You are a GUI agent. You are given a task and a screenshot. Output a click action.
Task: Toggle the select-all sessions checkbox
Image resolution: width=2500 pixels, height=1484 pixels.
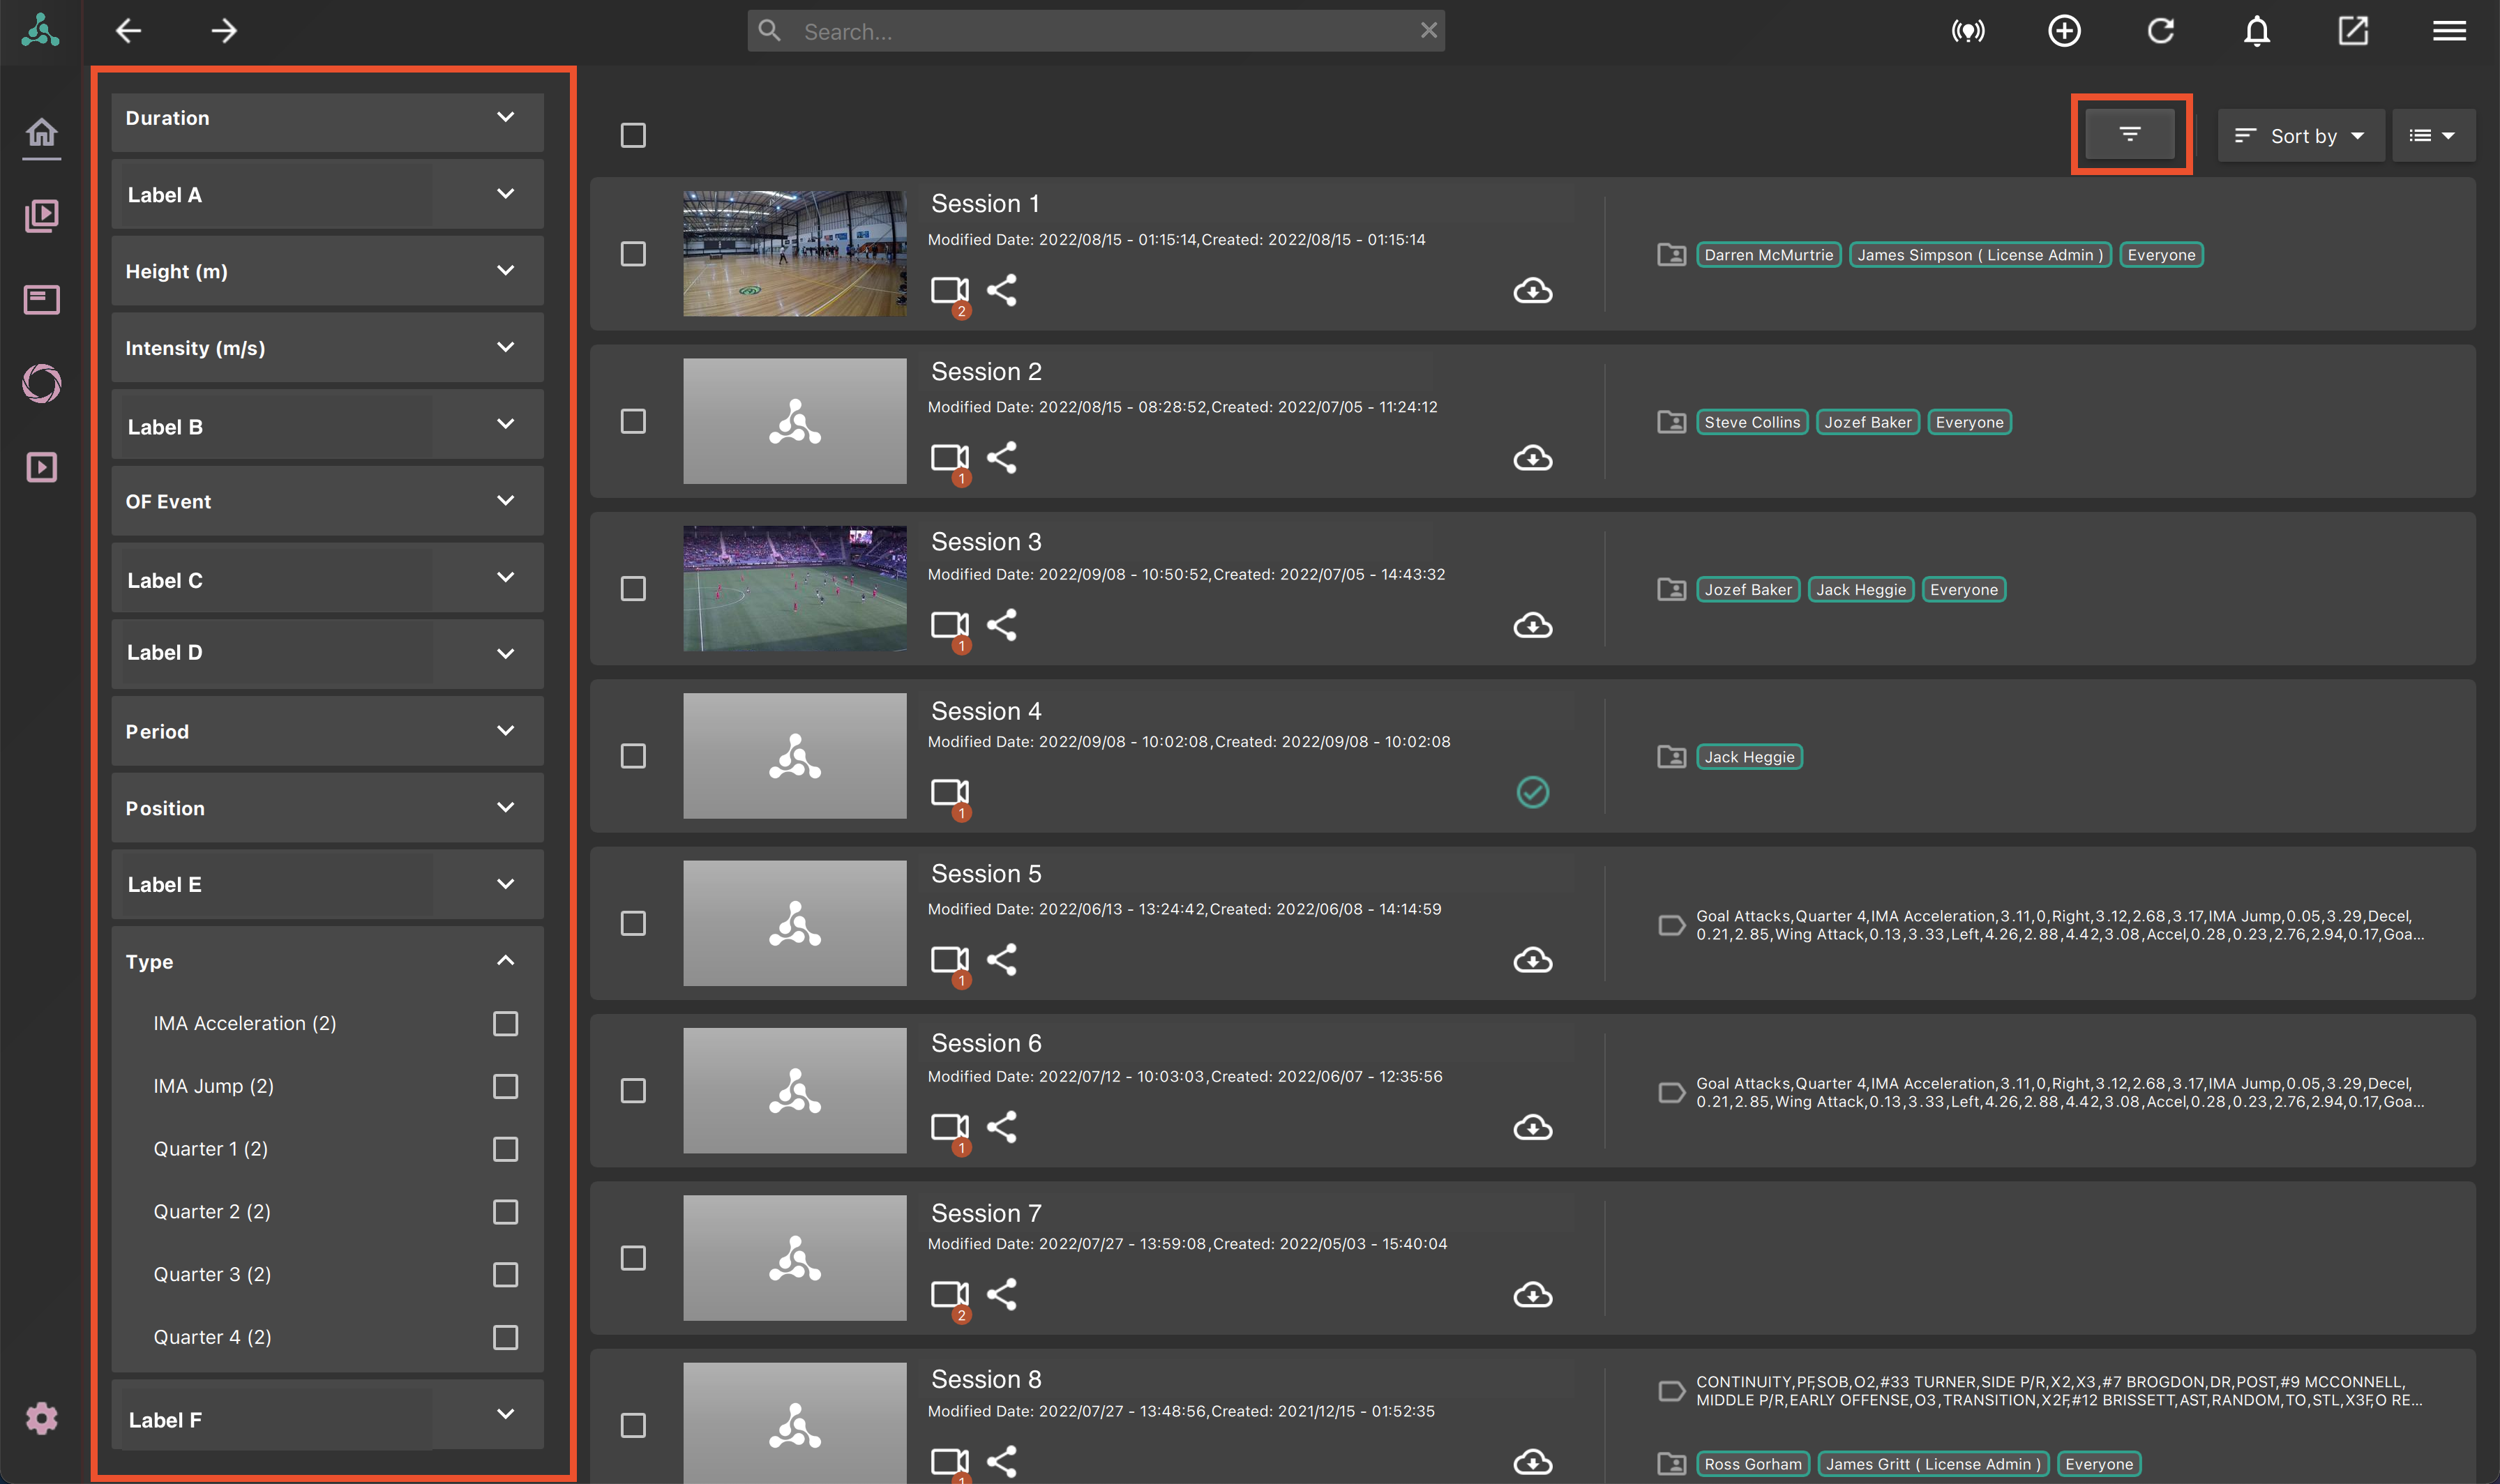633,135
